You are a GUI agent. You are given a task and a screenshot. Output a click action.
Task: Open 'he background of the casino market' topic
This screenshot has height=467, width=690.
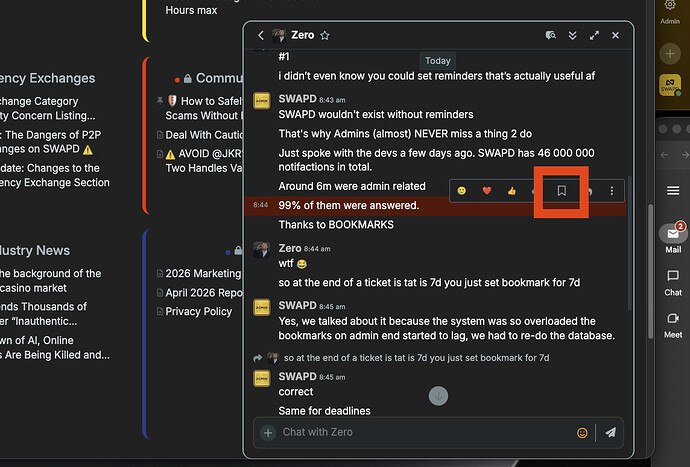coord(51,281)
